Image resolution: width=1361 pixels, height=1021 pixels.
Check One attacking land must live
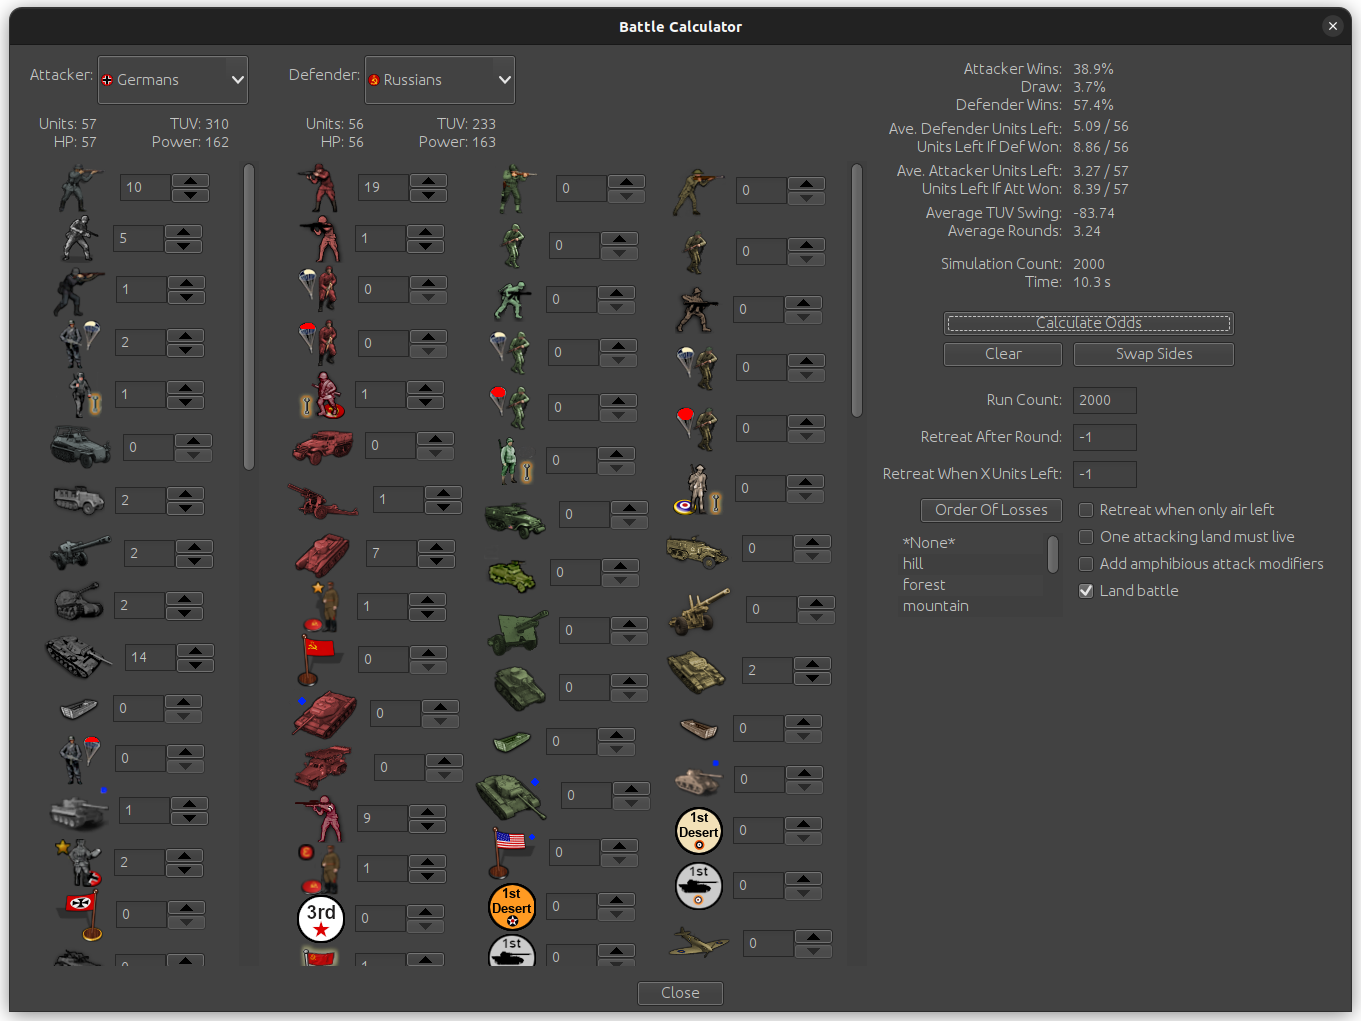(x=1086, y=537)
